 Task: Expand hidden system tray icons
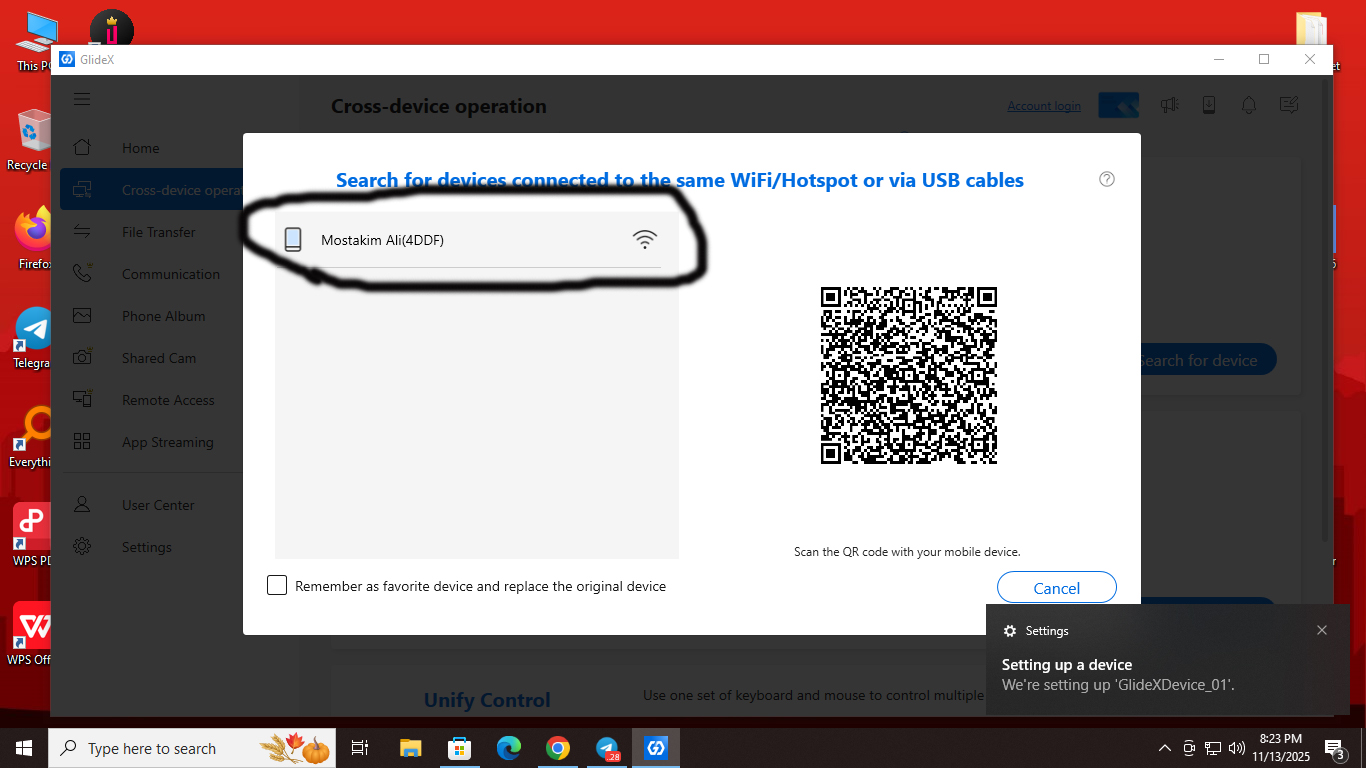coord(1164,748)
